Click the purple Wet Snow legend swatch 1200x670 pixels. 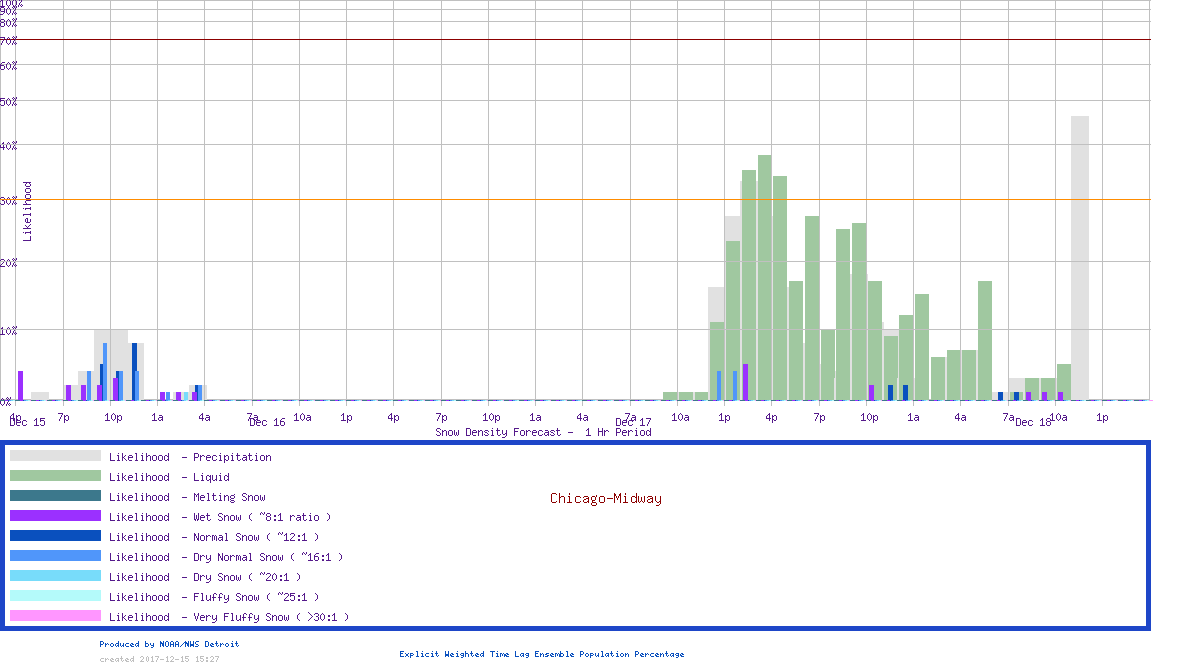click(x=55, y=517)
